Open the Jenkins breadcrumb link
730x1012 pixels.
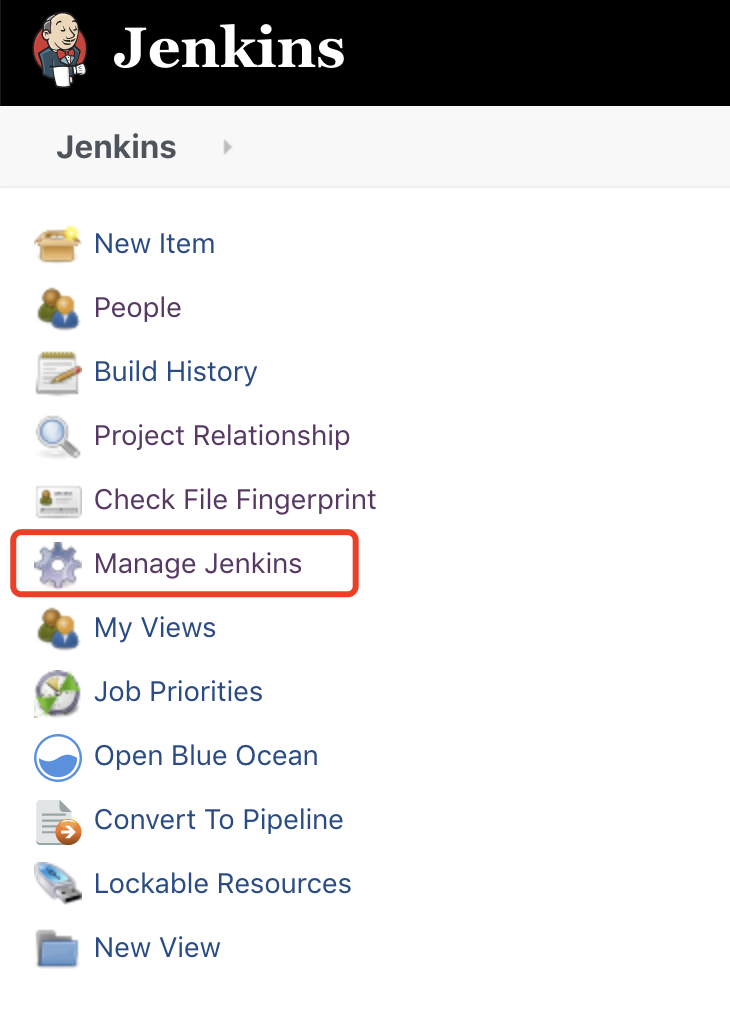[x=116, y=147]
